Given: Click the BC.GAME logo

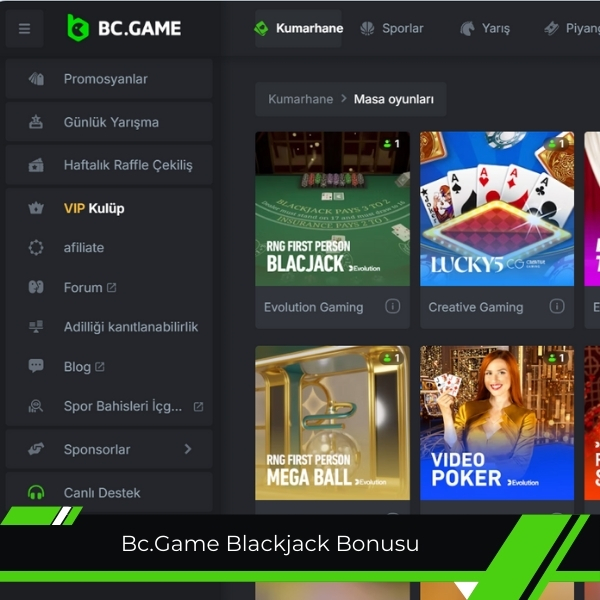Looking at the screenshot, I should (x=124, y=28).
